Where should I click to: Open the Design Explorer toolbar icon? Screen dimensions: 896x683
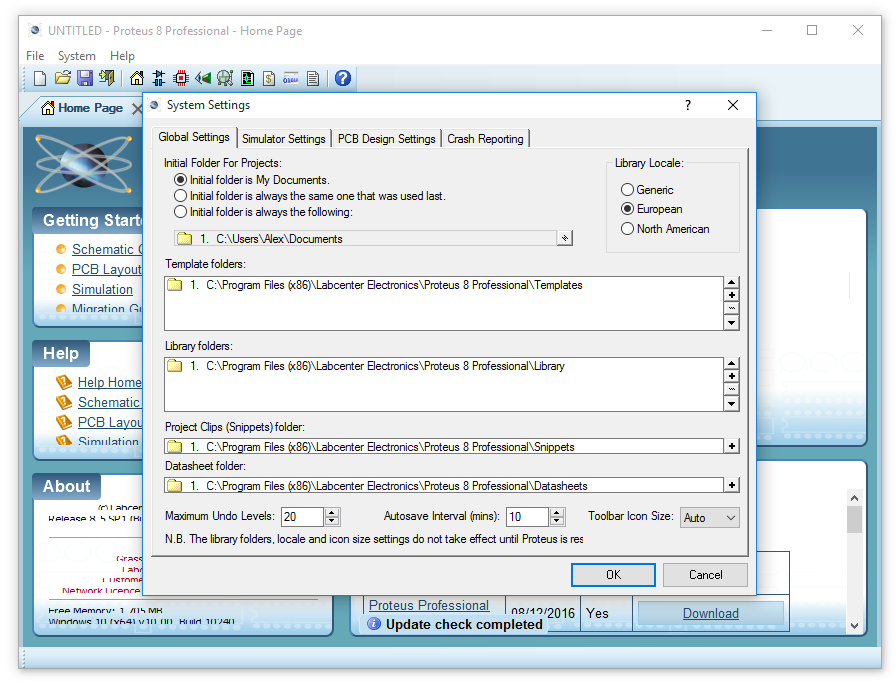coord(247,78)
